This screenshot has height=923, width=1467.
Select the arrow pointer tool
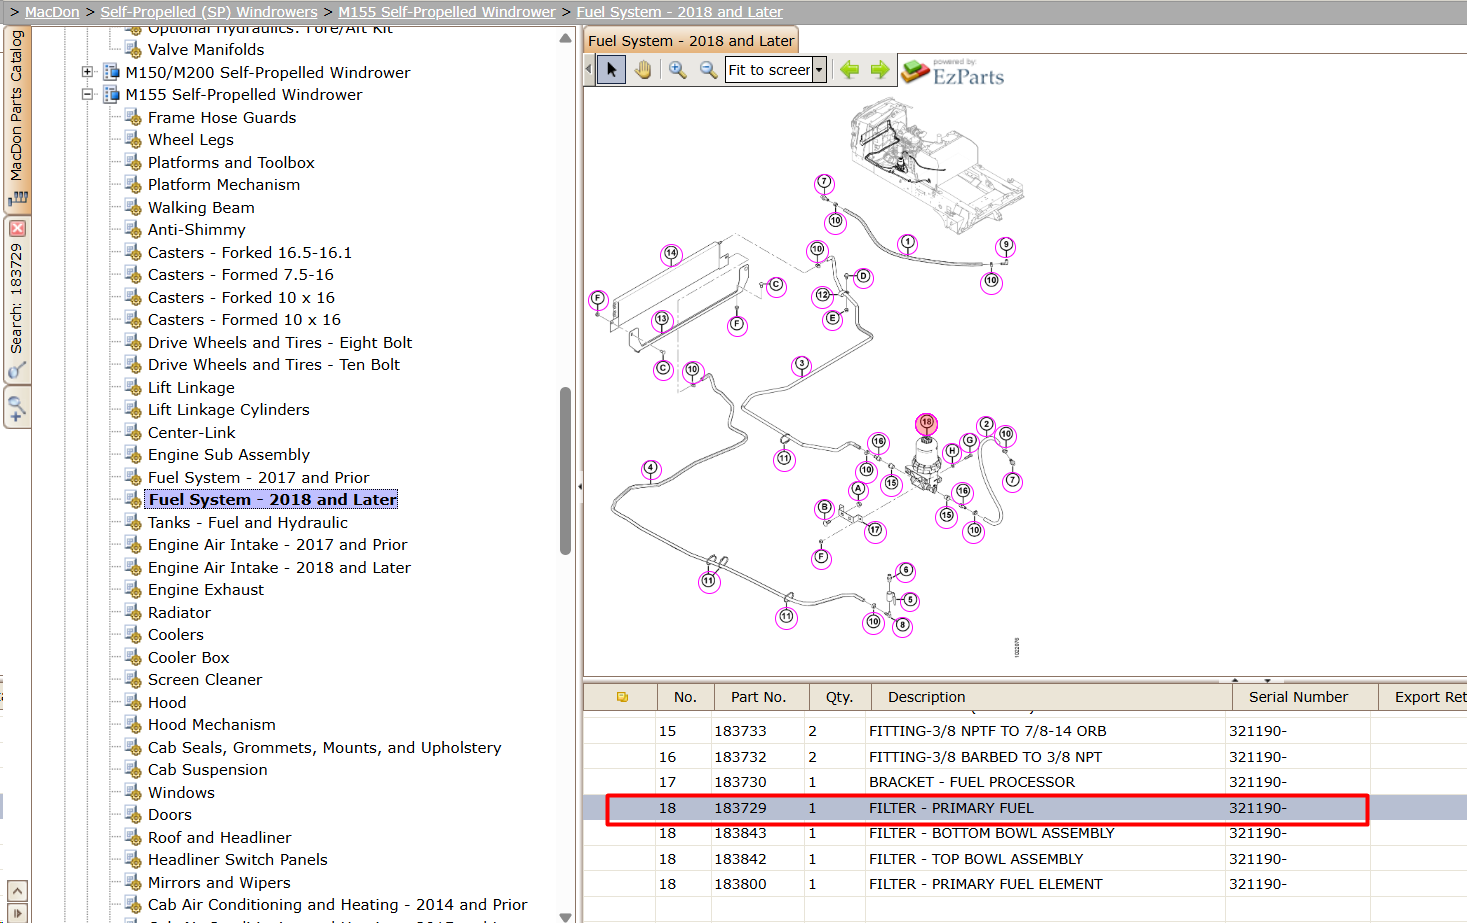tap(611, 70)
